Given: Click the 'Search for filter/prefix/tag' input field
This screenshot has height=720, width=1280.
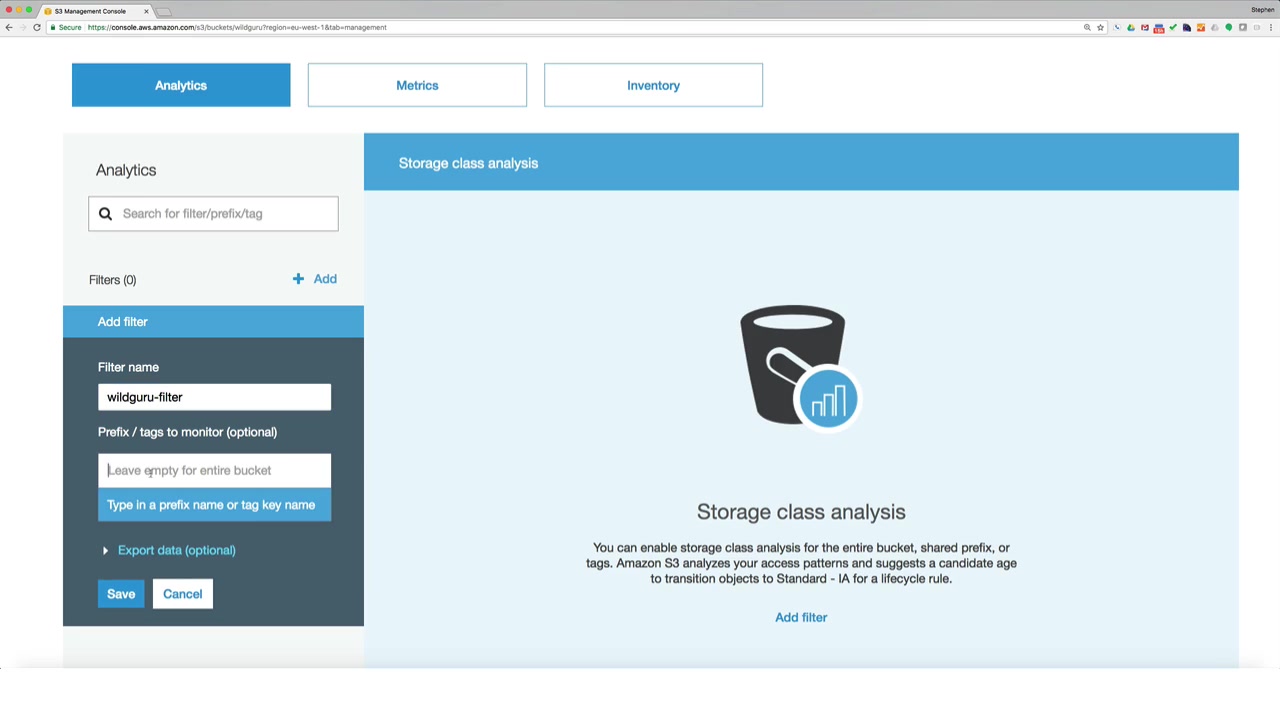Looking at the screenshot, I should click(213, 213).
